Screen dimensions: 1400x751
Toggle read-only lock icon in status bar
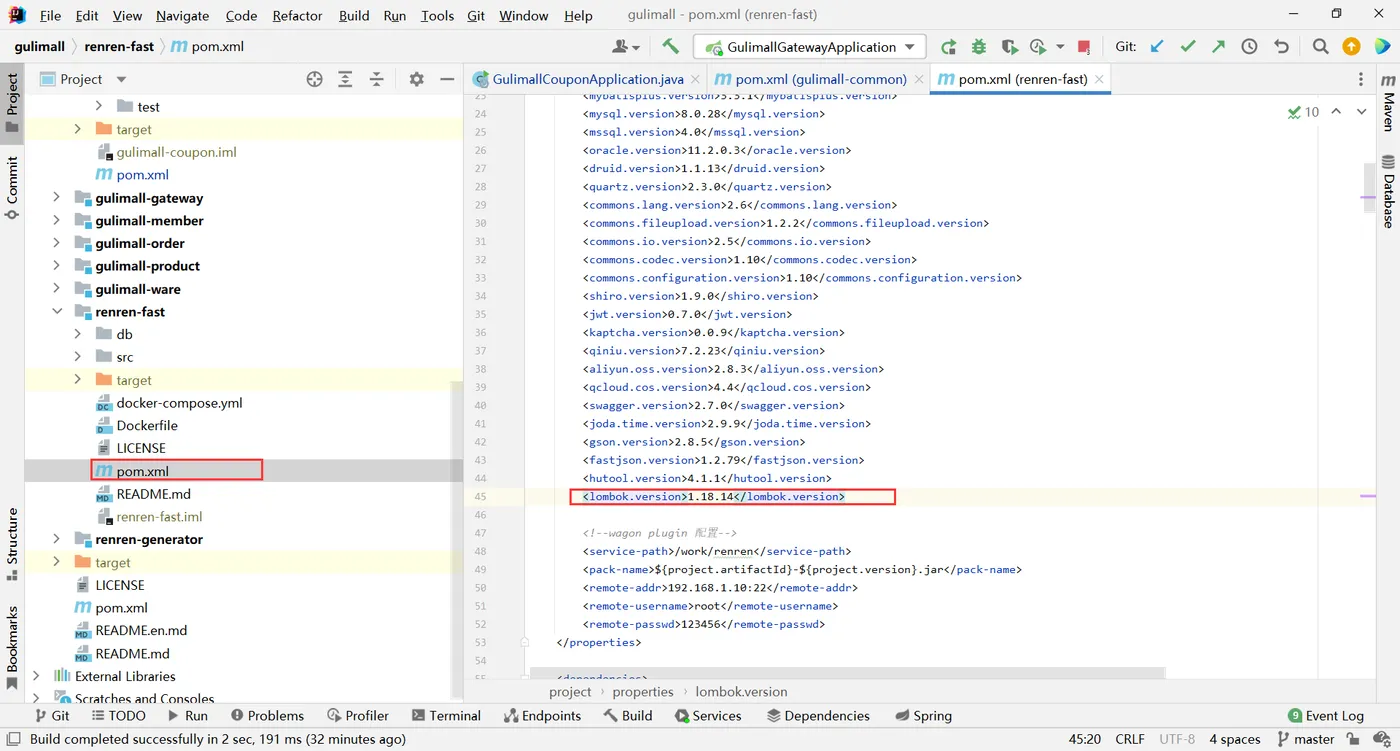tap(1353, 739)
